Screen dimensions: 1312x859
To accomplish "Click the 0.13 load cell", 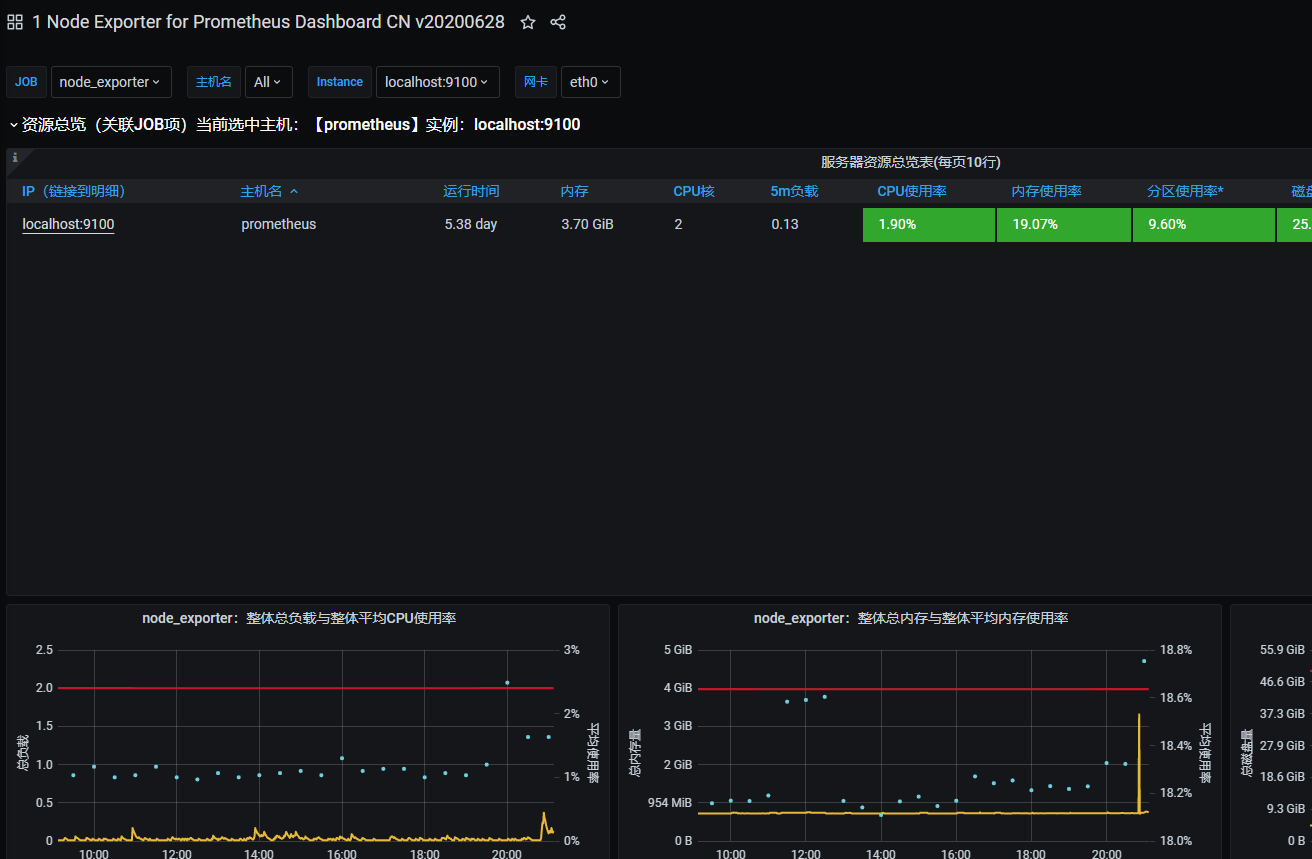I will [785, 224].
